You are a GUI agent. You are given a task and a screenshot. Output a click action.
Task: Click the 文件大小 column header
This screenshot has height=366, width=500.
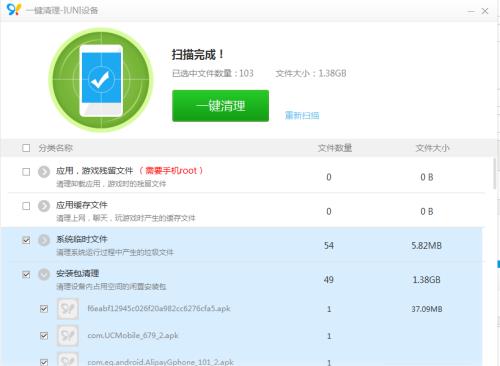coord(432,148)
